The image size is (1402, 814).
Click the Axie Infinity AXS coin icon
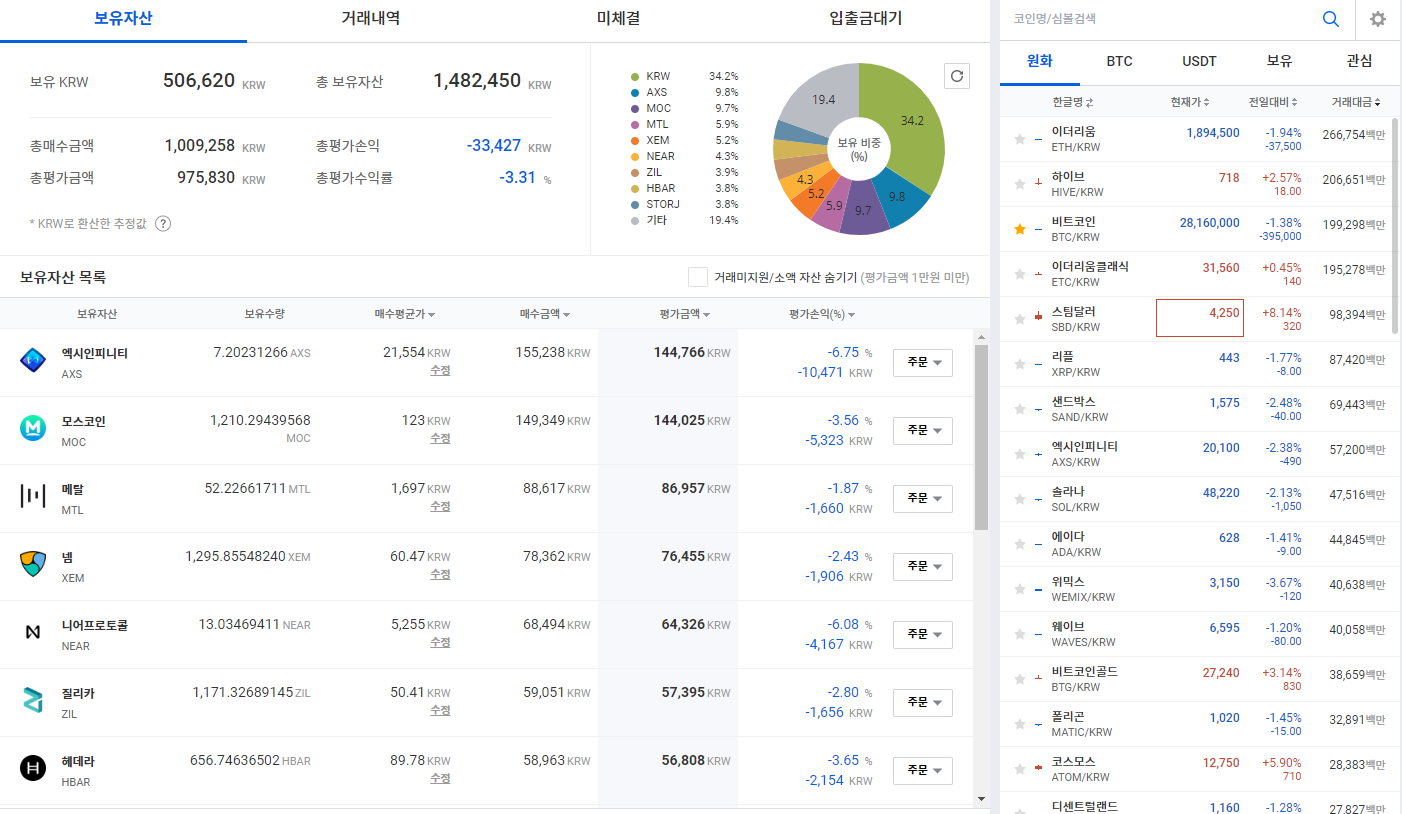pos(33,361)
